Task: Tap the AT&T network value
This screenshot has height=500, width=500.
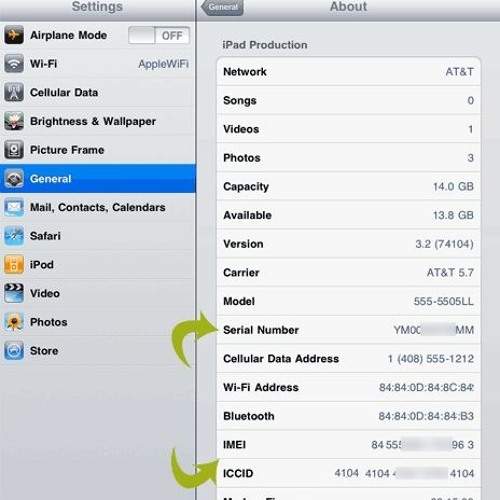Action: [x=459, y=71]
